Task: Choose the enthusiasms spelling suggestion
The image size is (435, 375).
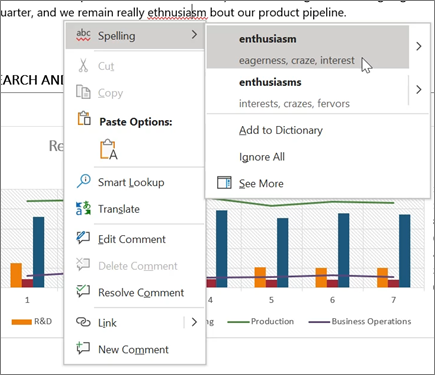Action: pyautogui.click(x=307, y=93)
